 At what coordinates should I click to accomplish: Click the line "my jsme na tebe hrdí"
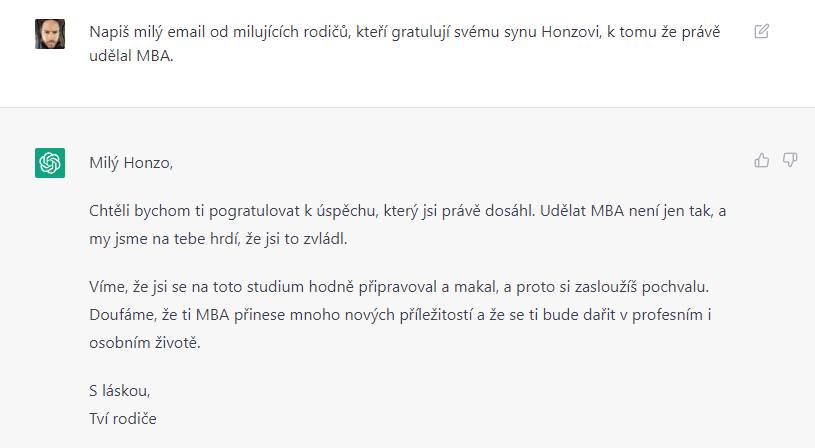[220, 240]
